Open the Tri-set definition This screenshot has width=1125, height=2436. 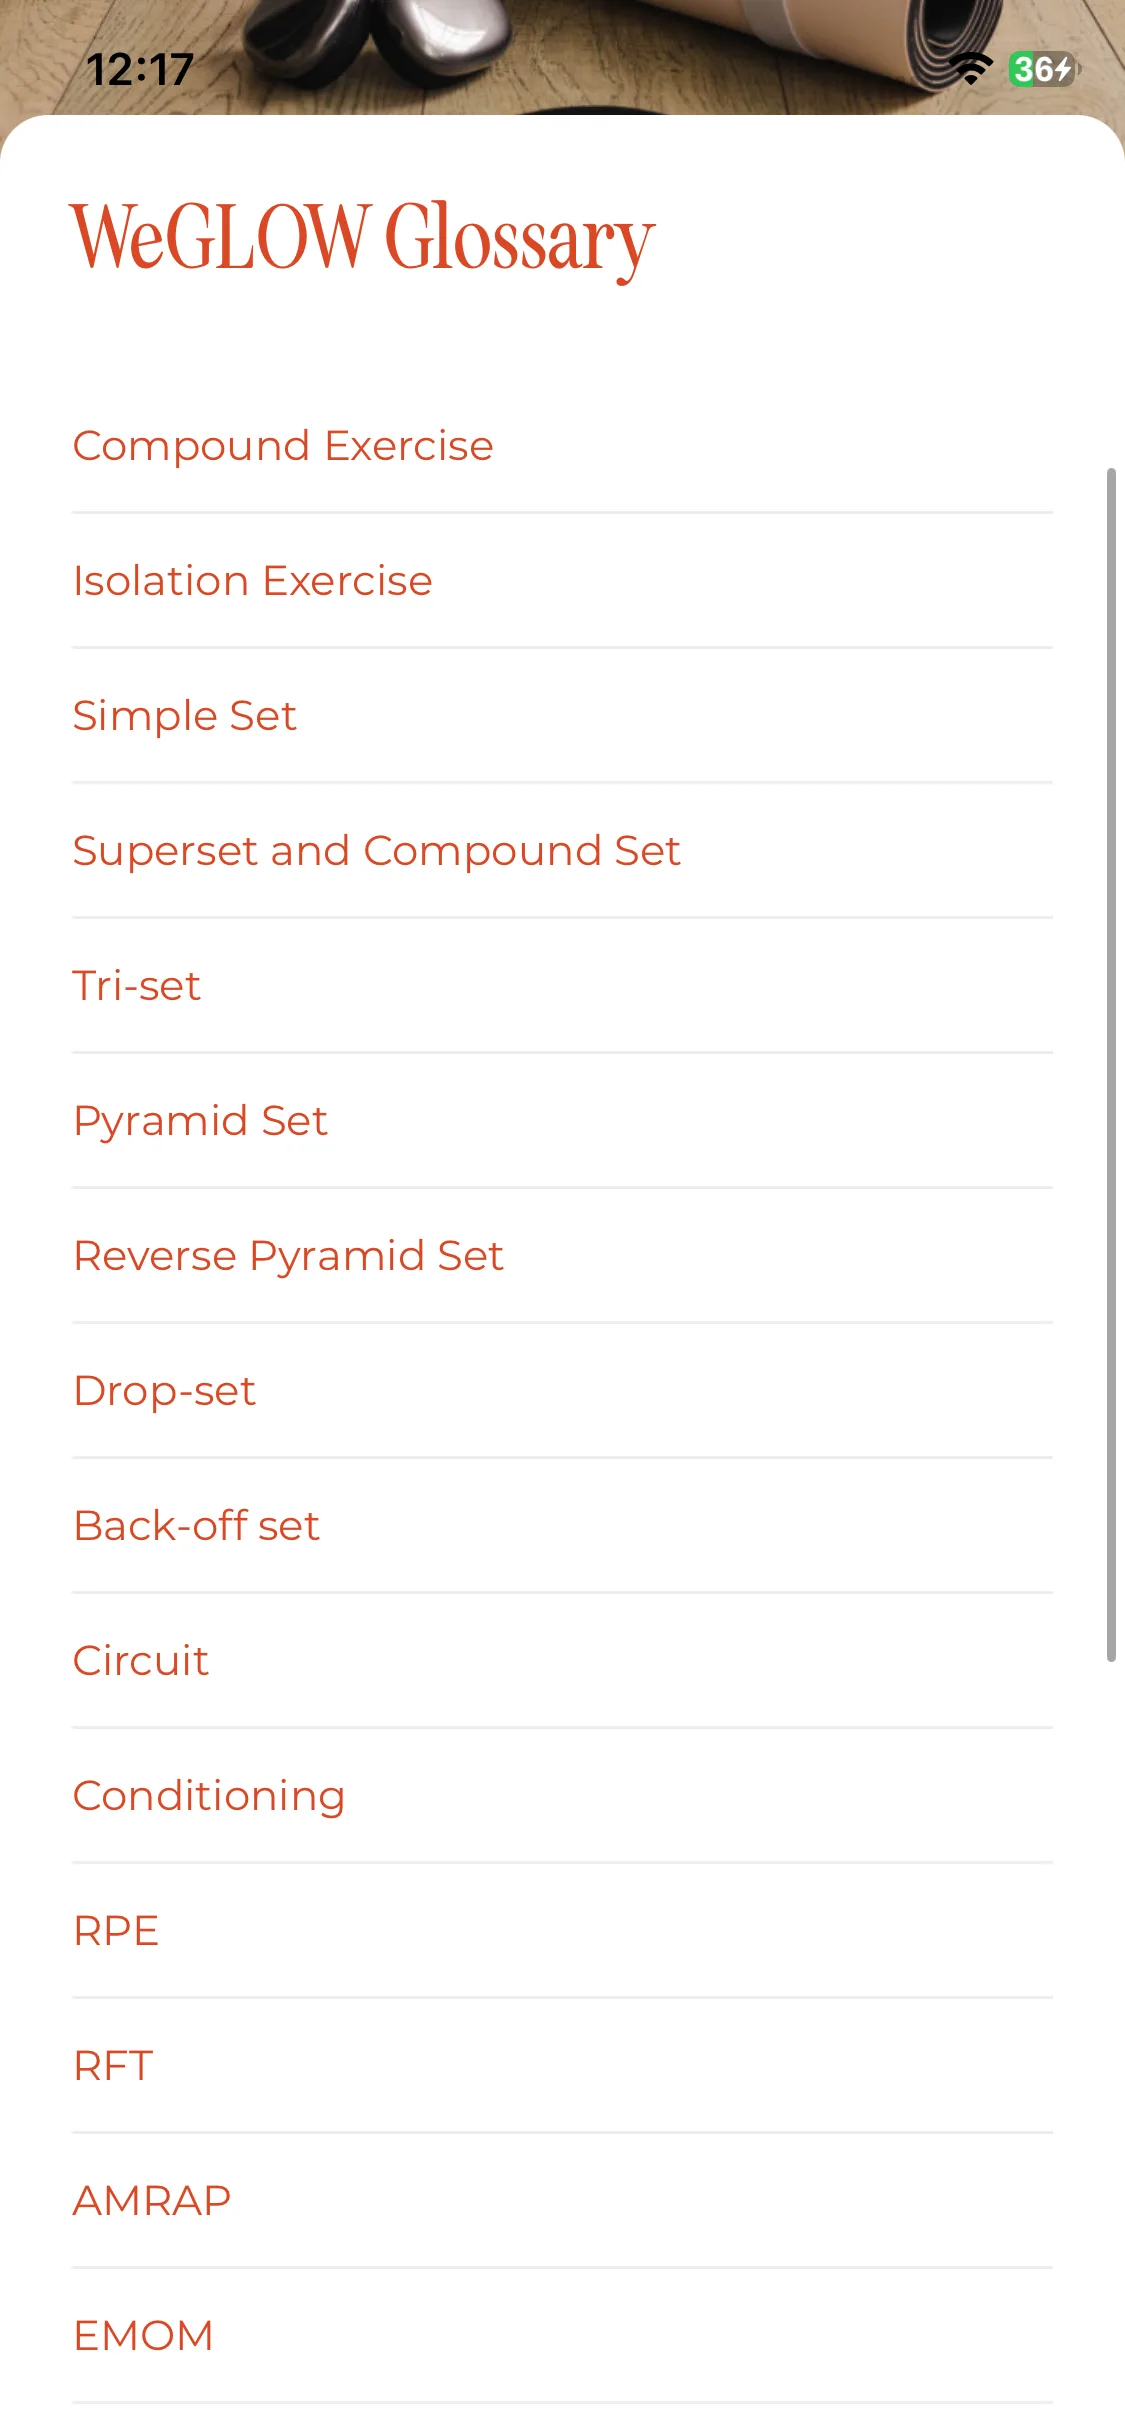click(x=137, y=986)
